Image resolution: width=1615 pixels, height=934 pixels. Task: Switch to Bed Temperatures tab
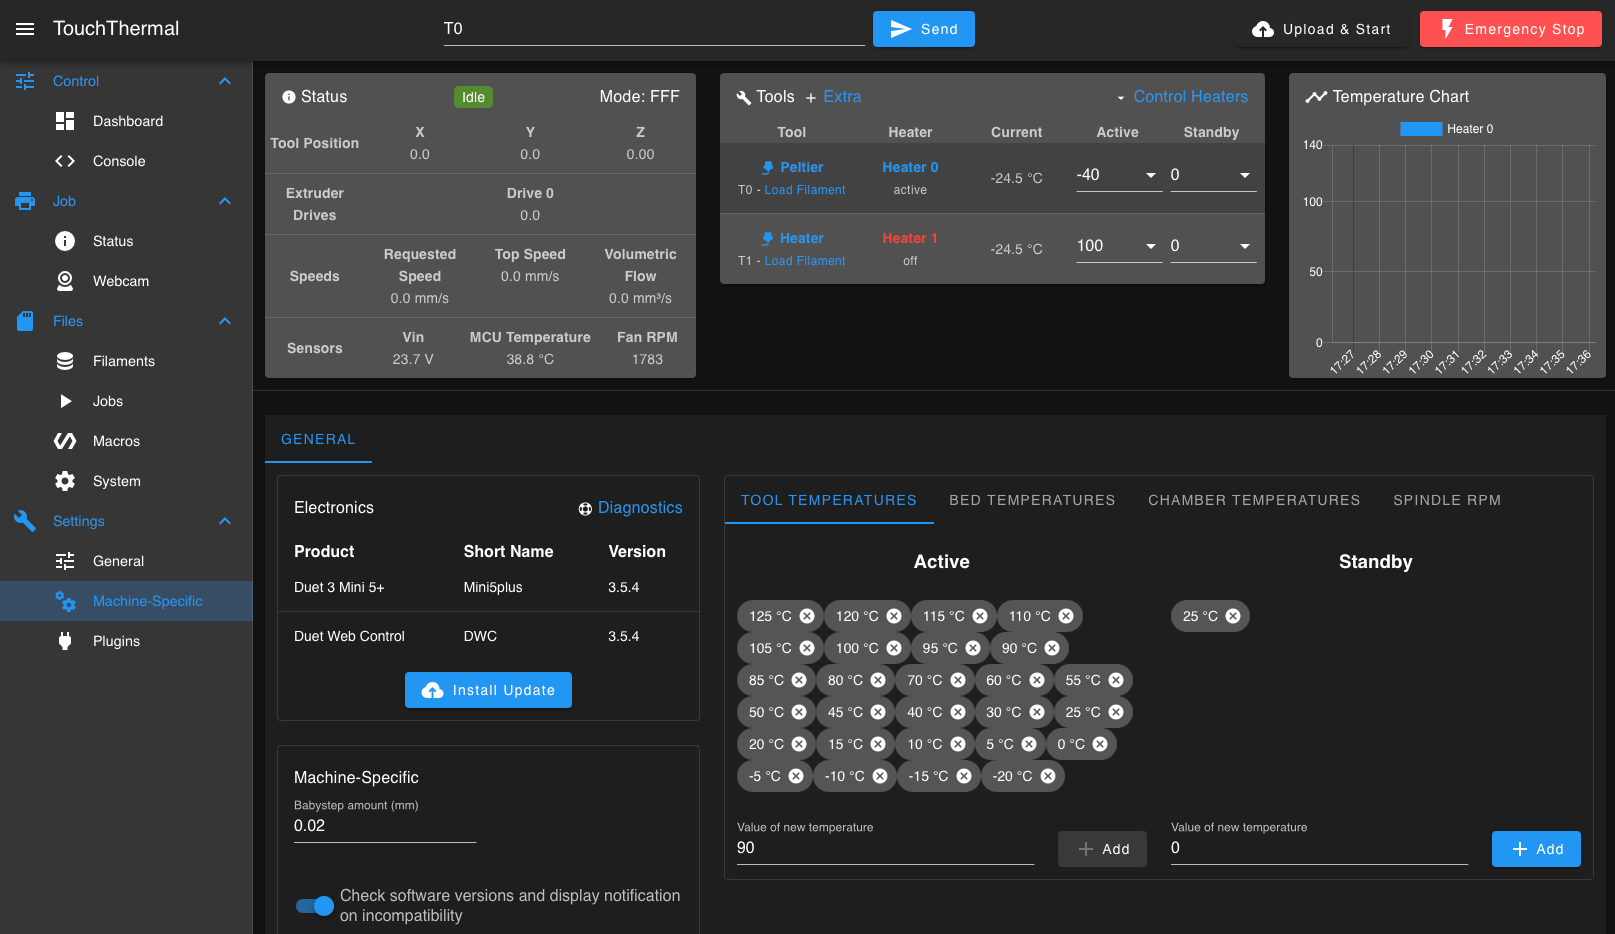point(1032,500)
